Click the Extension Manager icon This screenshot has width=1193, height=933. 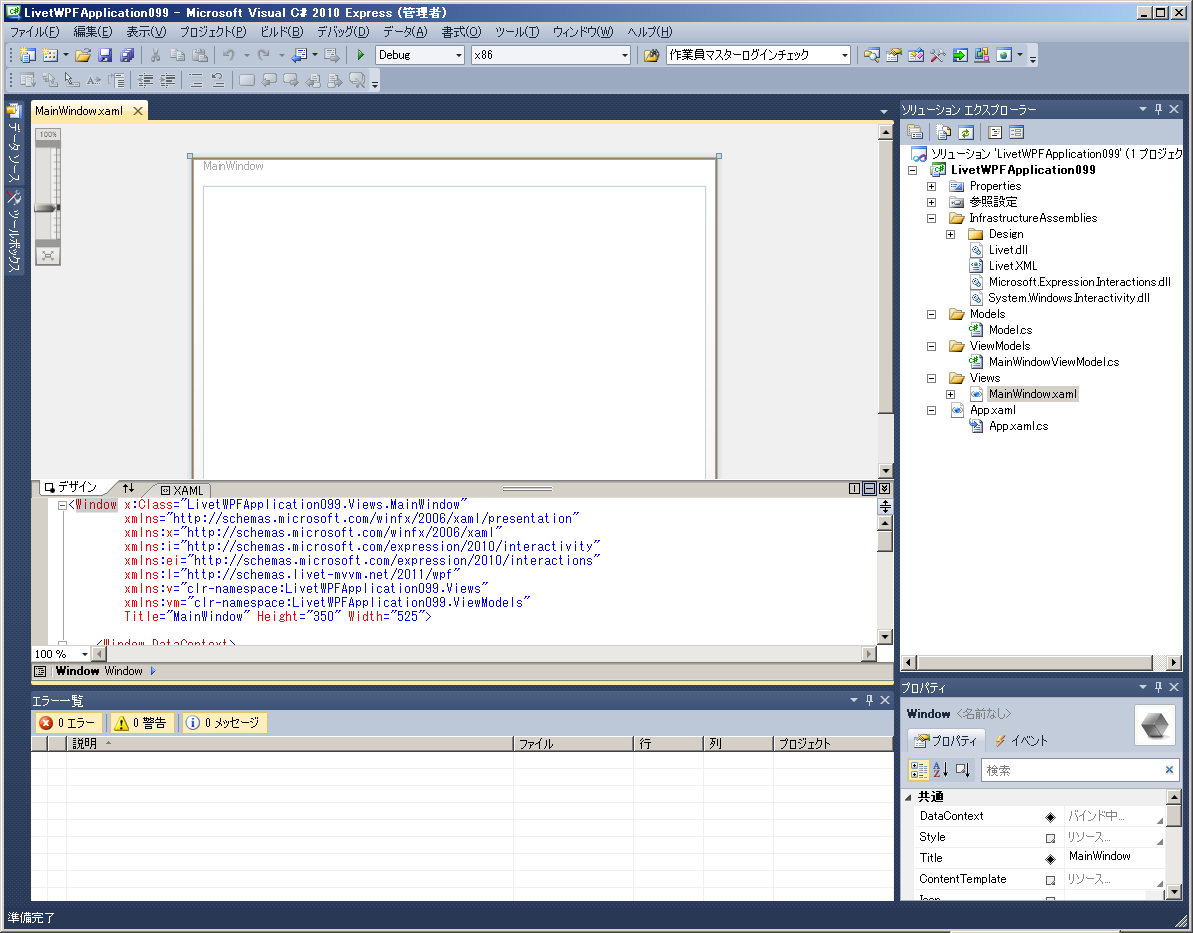[x=982, y=55]
